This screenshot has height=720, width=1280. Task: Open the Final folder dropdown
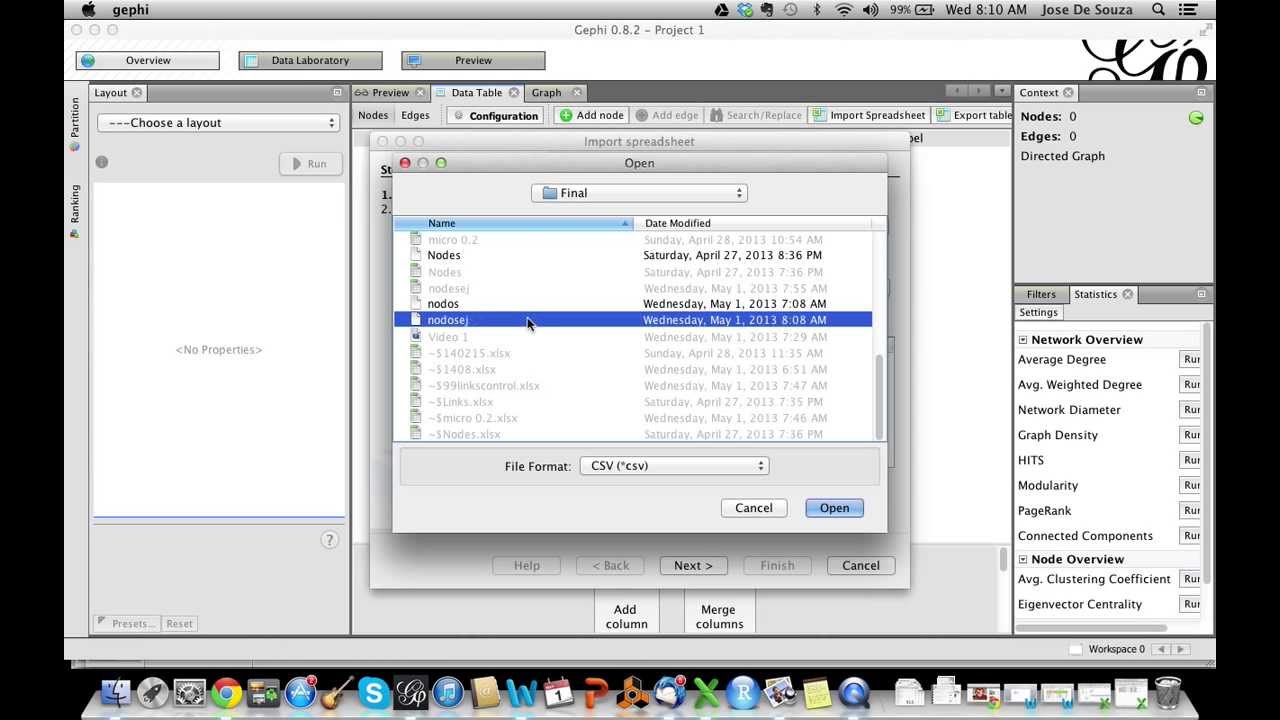[x=640, y=193]
